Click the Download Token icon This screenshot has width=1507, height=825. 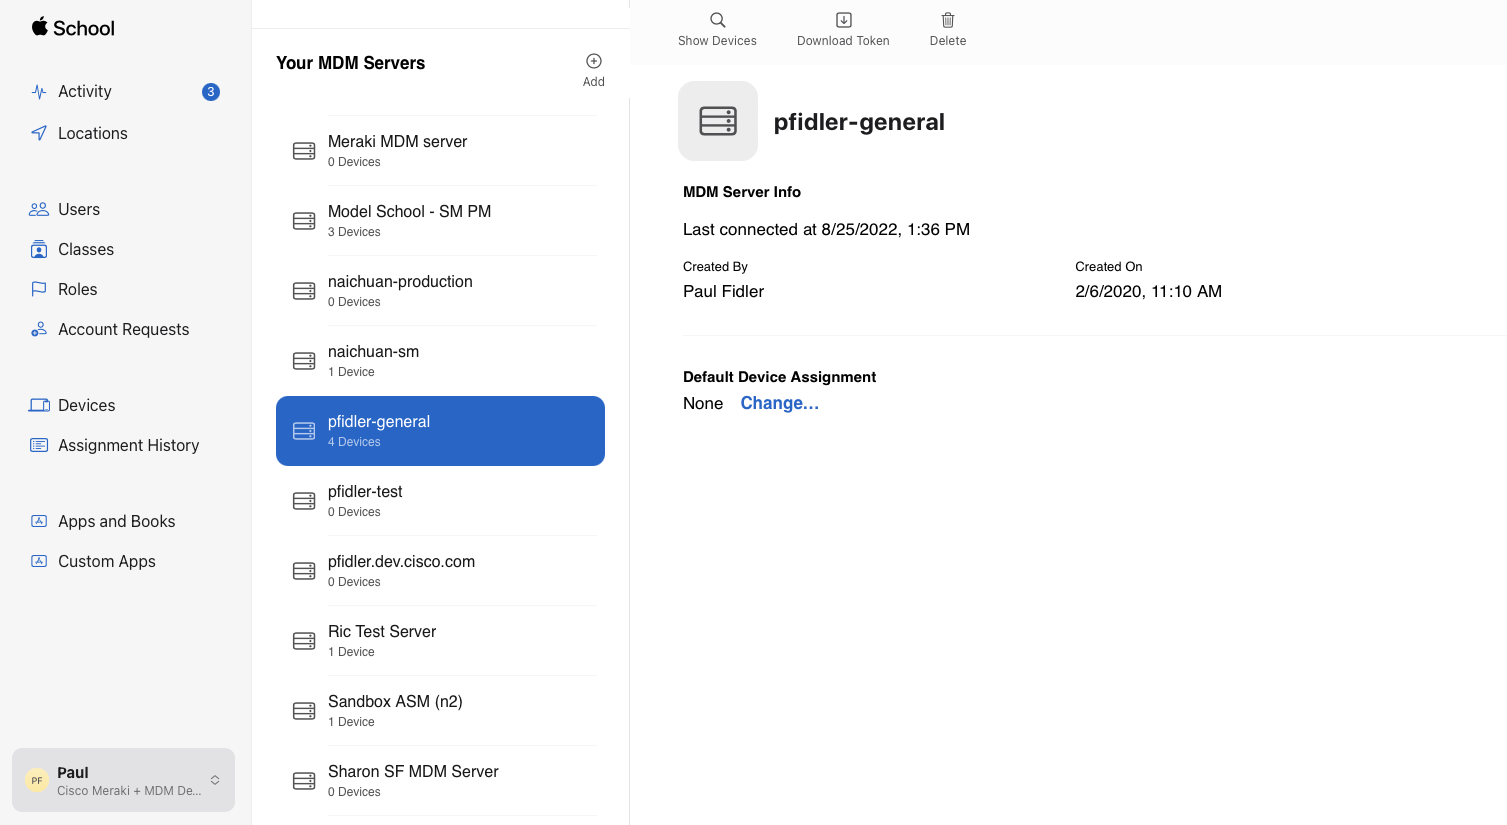(x=843, y=19)
